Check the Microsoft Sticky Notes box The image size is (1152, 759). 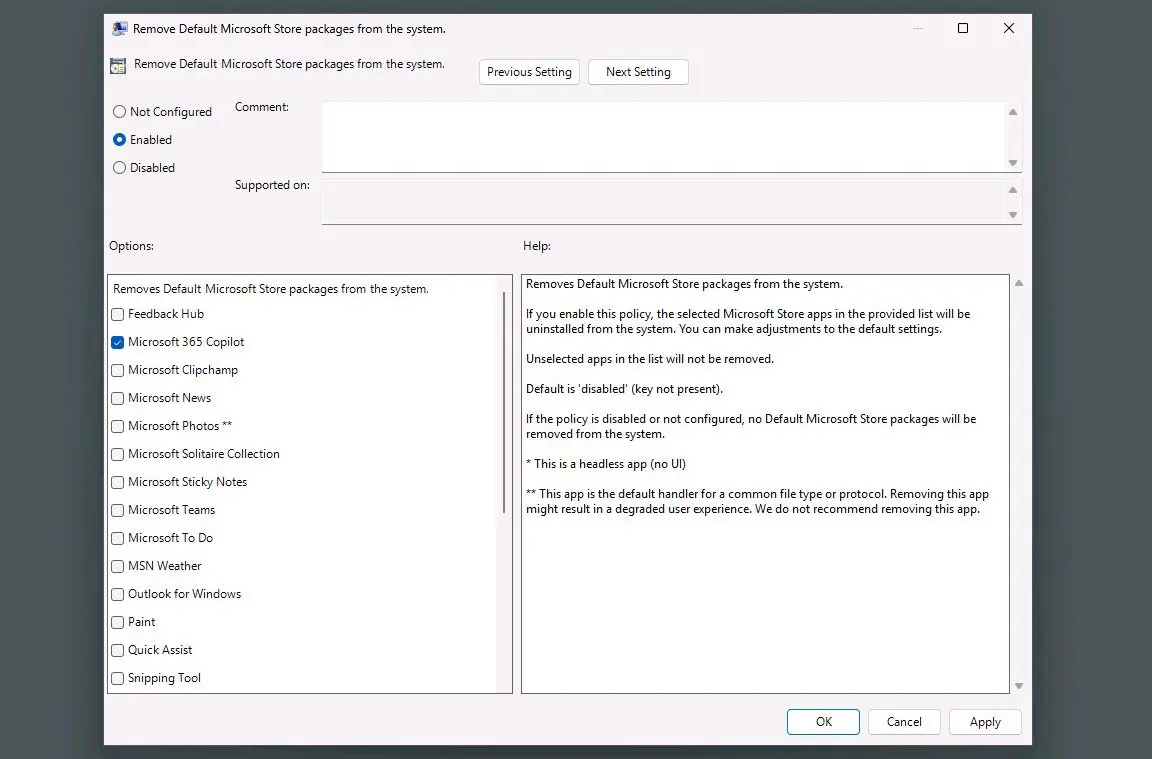coord(118,483)
